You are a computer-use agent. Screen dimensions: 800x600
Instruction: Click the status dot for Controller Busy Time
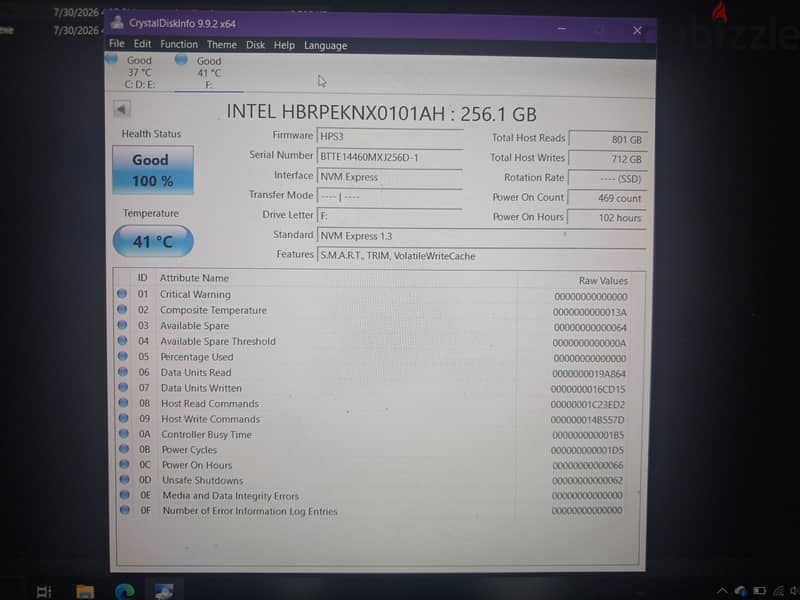pyautogui.click(x=123, y=433)
